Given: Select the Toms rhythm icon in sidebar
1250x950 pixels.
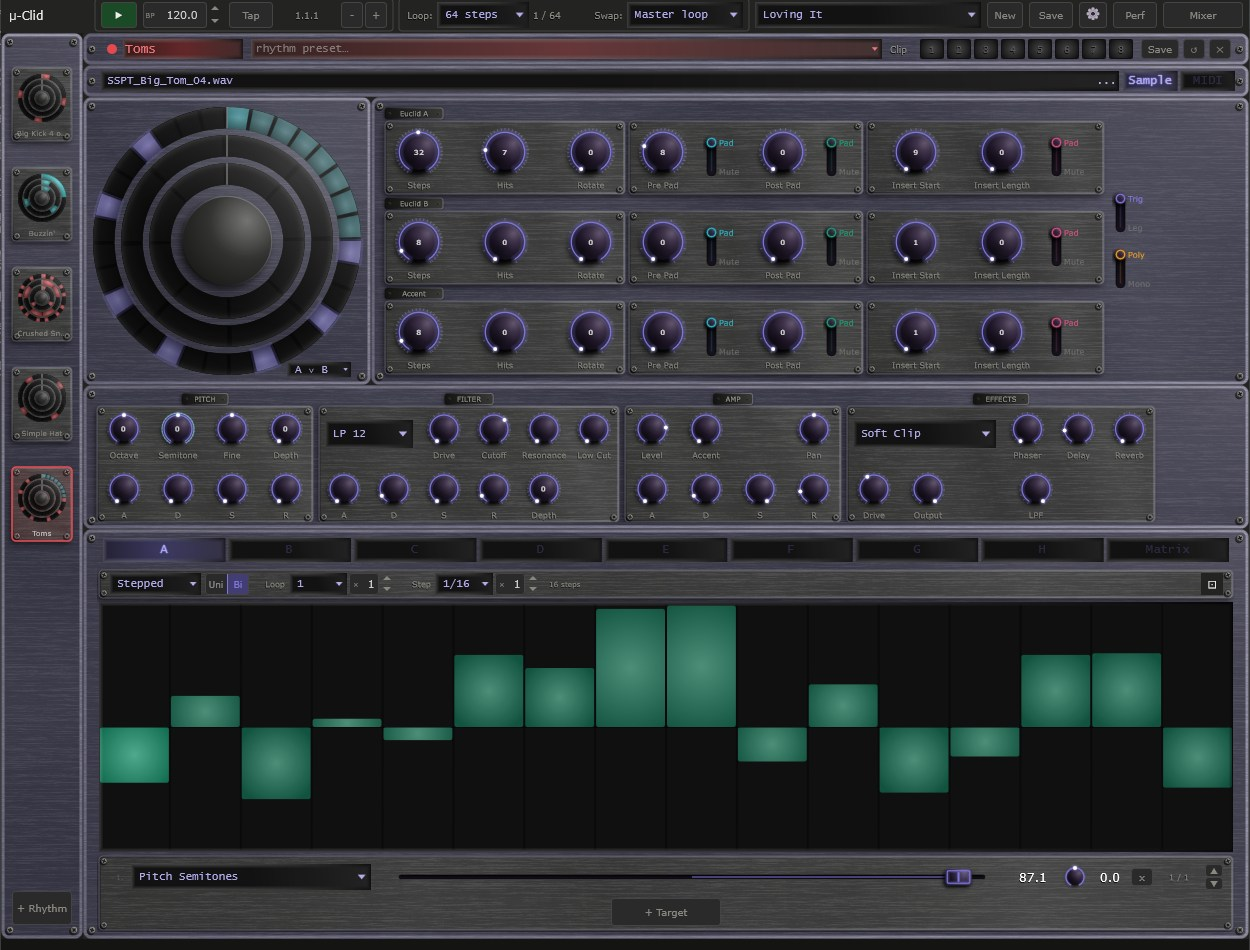Looking at the screenshot, I should (x=42, y=504).
